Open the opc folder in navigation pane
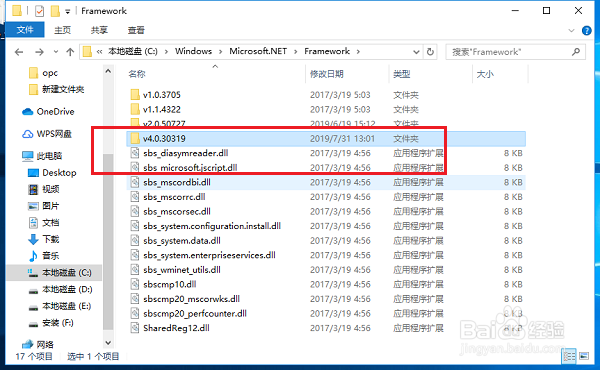The width and height of the screenshot is (600, 370). point(50,73)
